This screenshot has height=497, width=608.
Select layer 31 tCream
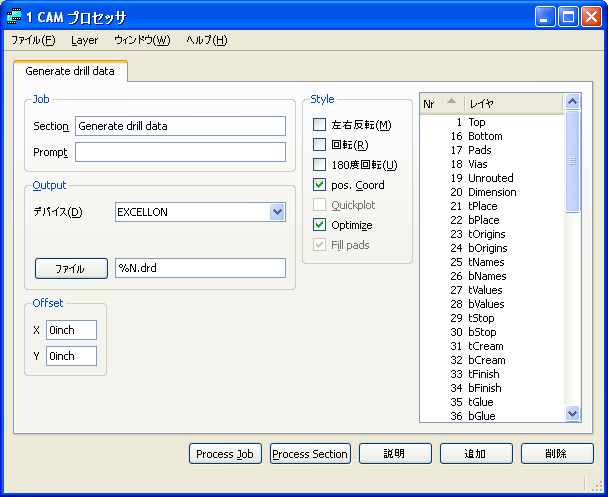pyautogui.click(x=492, y=346)
